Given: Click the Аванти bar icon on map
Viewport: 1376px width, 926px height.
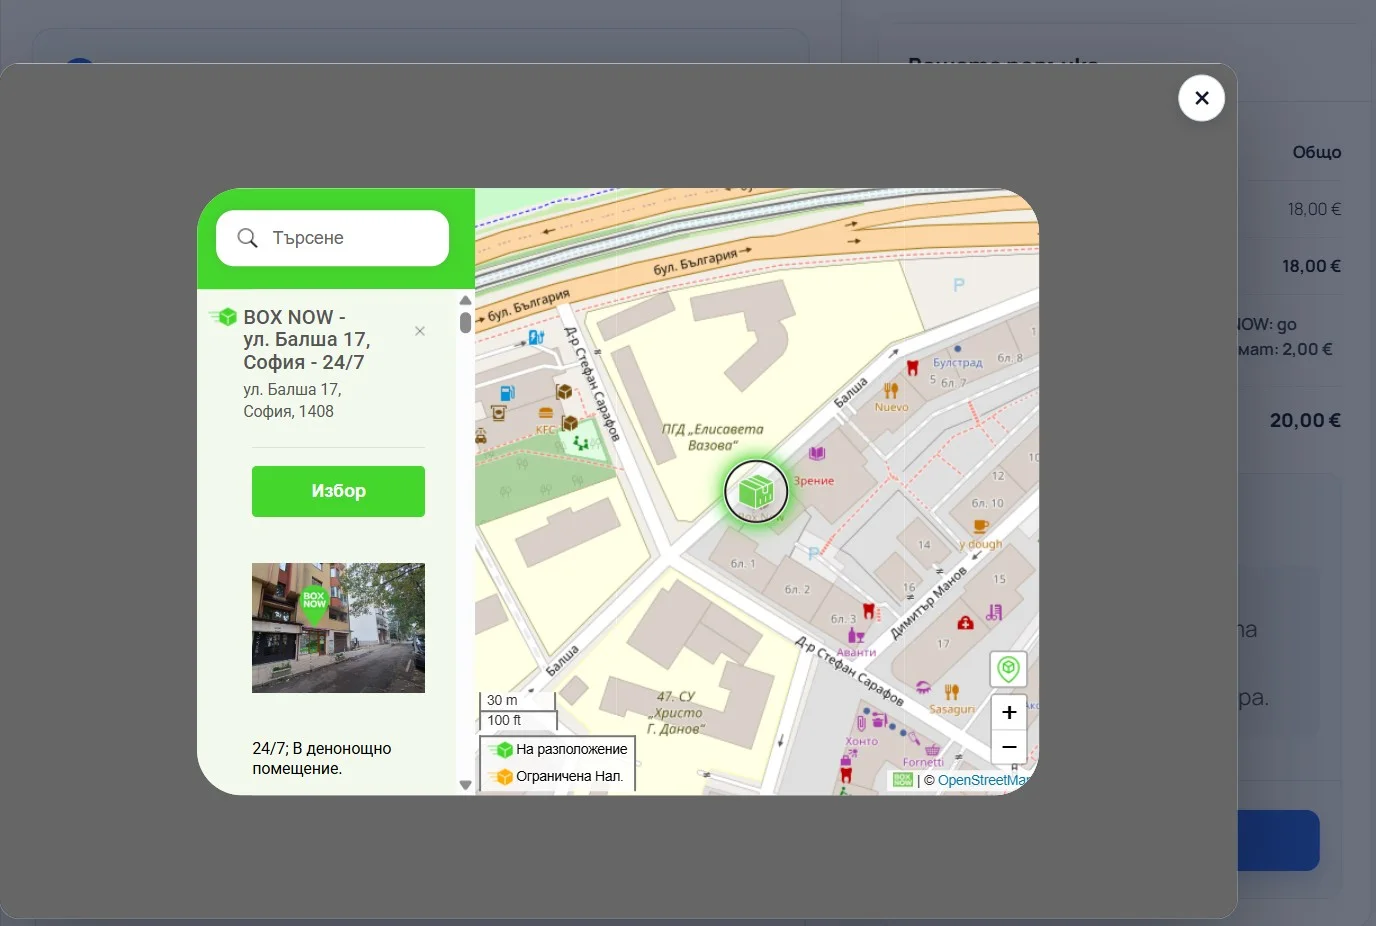Looking at the screenshot, I should (856, 635).
